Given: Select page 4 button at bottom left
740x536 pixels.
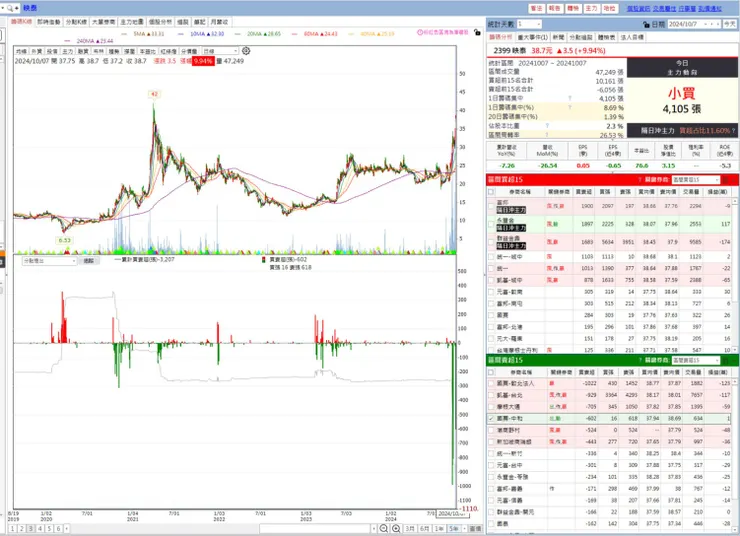Looking at the screenshot, I should 40,529.
